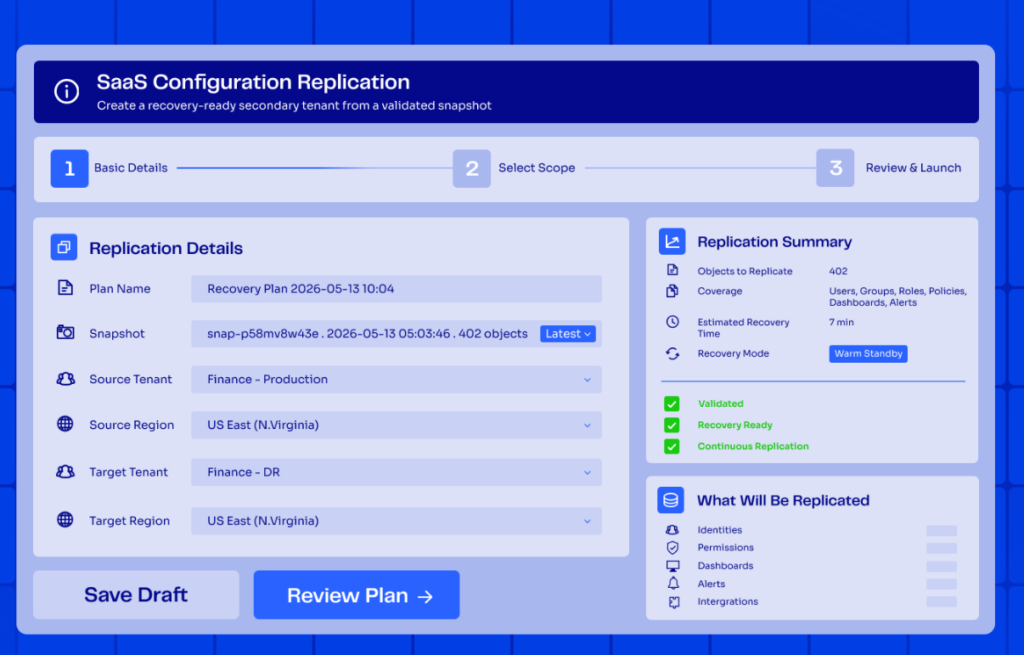1024x655 pixels.
Task: Toggle the Intergrations replication switch
Action: click(x=942, y=601)
